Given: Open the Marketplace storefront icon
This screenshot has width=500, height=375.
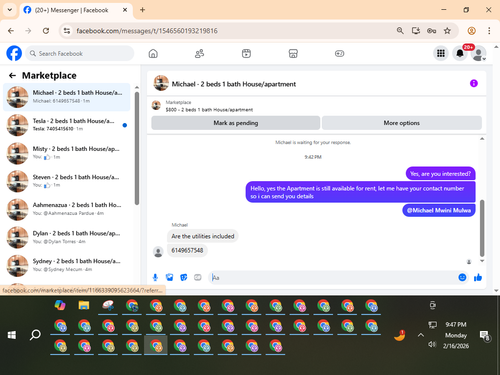Looking at the screenshot, I should coord(293,53).
